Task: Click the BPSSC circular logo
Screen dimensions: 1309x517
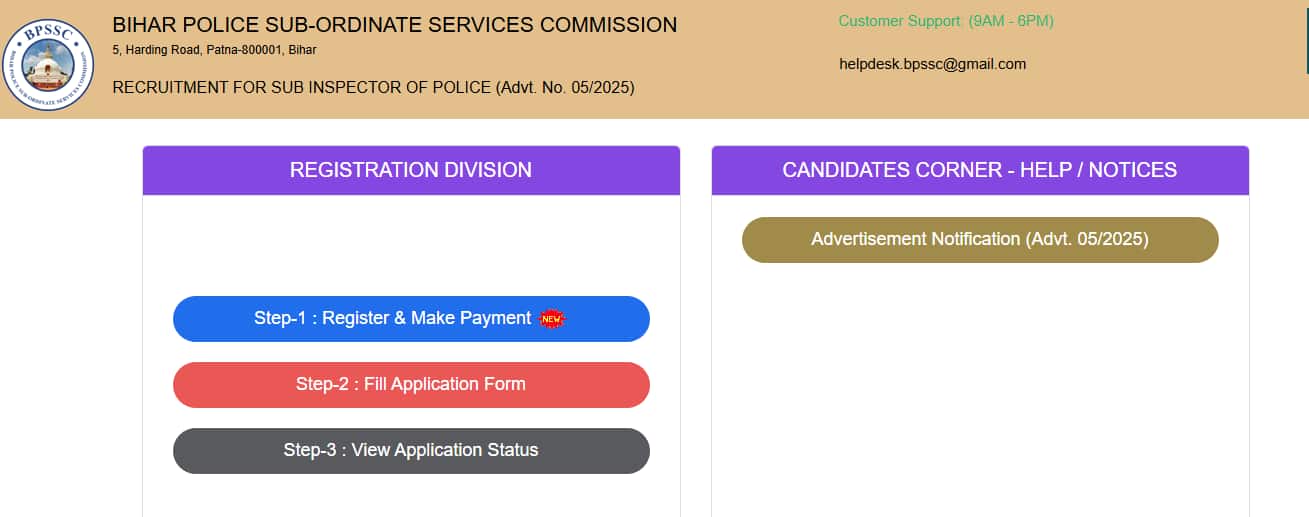Action: (48, 65)
